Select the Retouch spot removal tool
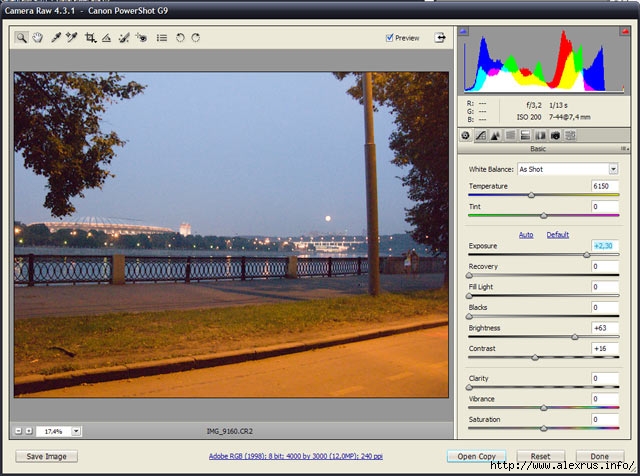 coord(124,38)
